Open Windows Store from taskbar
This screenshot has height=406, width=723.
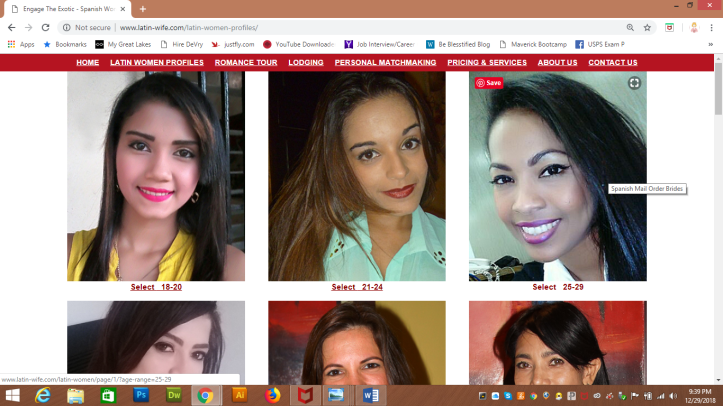coord(108,395)
